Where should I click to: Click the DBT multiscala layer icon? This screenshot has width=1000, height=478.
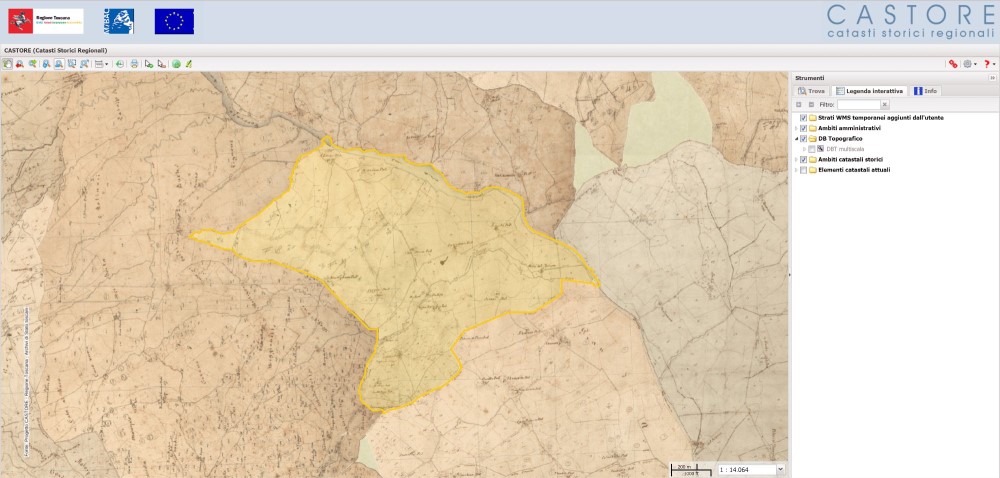point(821,148)
